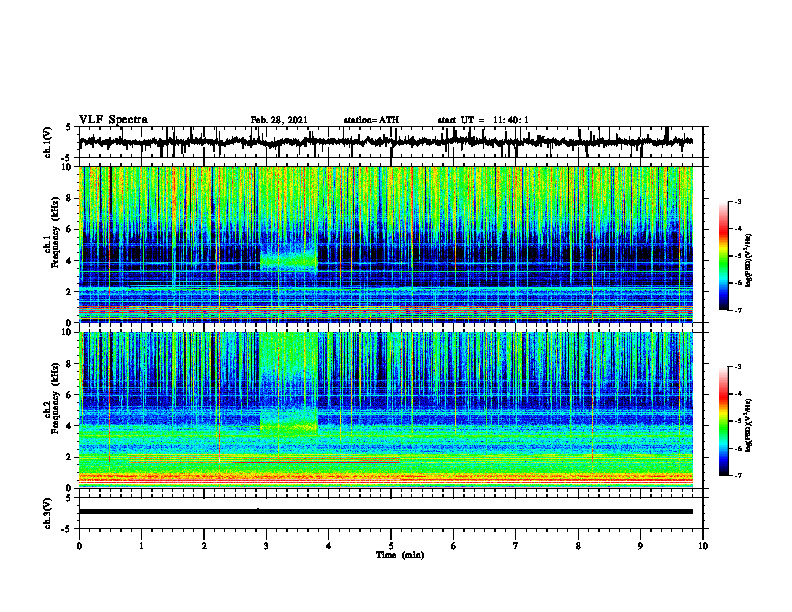Click the 2 kHz tick label of the ch.2 spectrogram

click(x=70, y=457)
